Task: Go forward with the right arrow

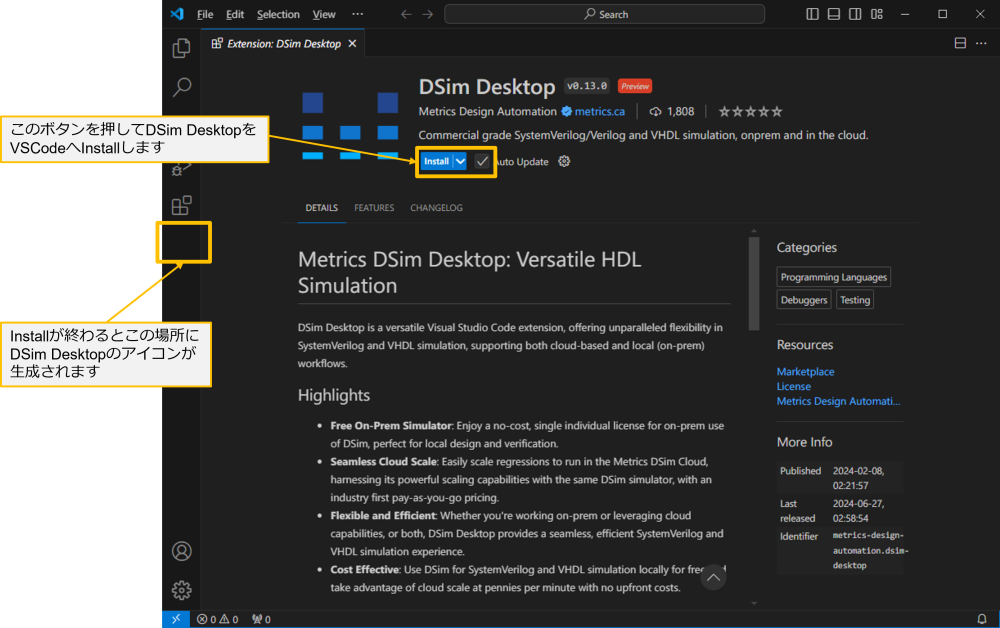Action: pos(428,14)
